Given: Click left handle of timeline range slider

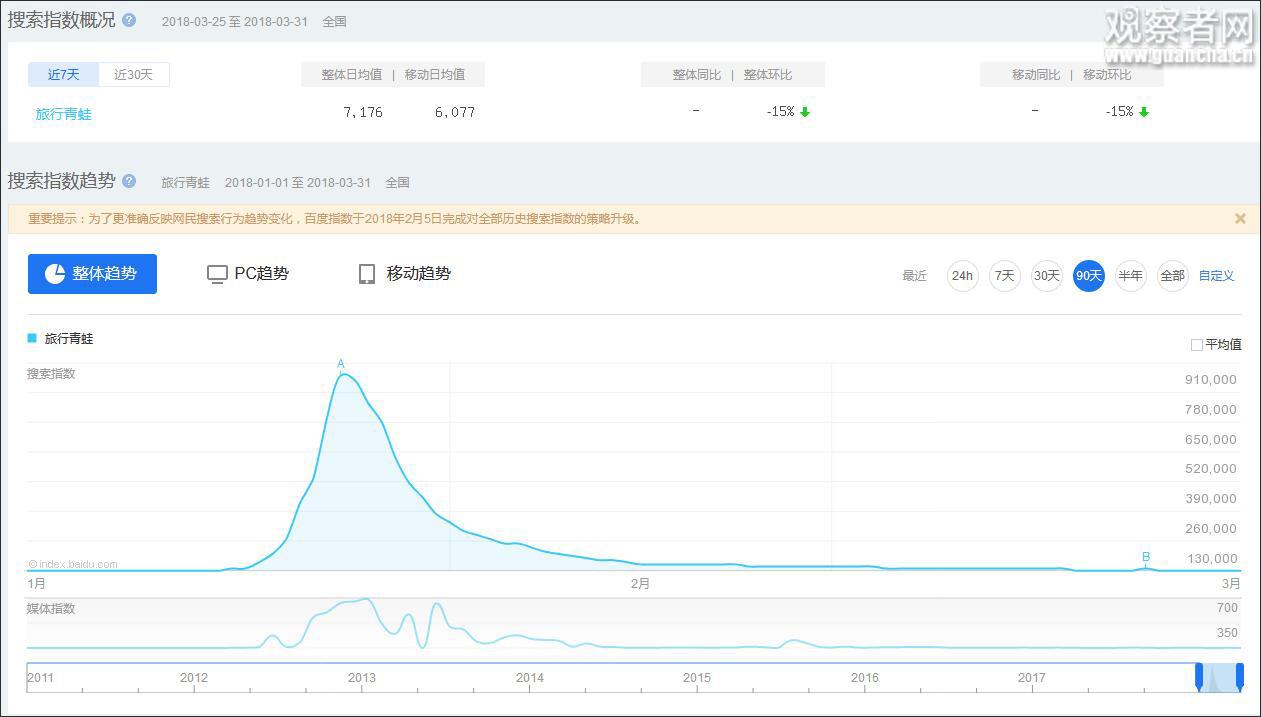Looking at the screenshot, I should (1199, 677).
